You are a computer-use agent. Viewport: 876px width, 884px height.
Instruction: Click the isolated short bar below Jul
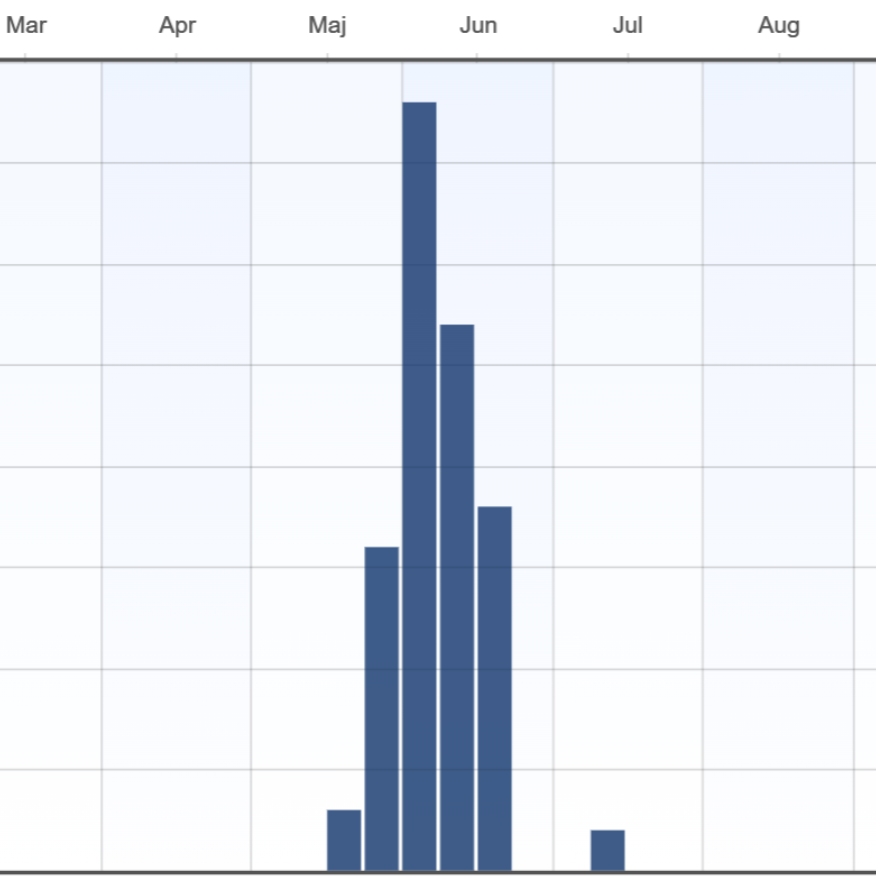[x=607, y=850]
